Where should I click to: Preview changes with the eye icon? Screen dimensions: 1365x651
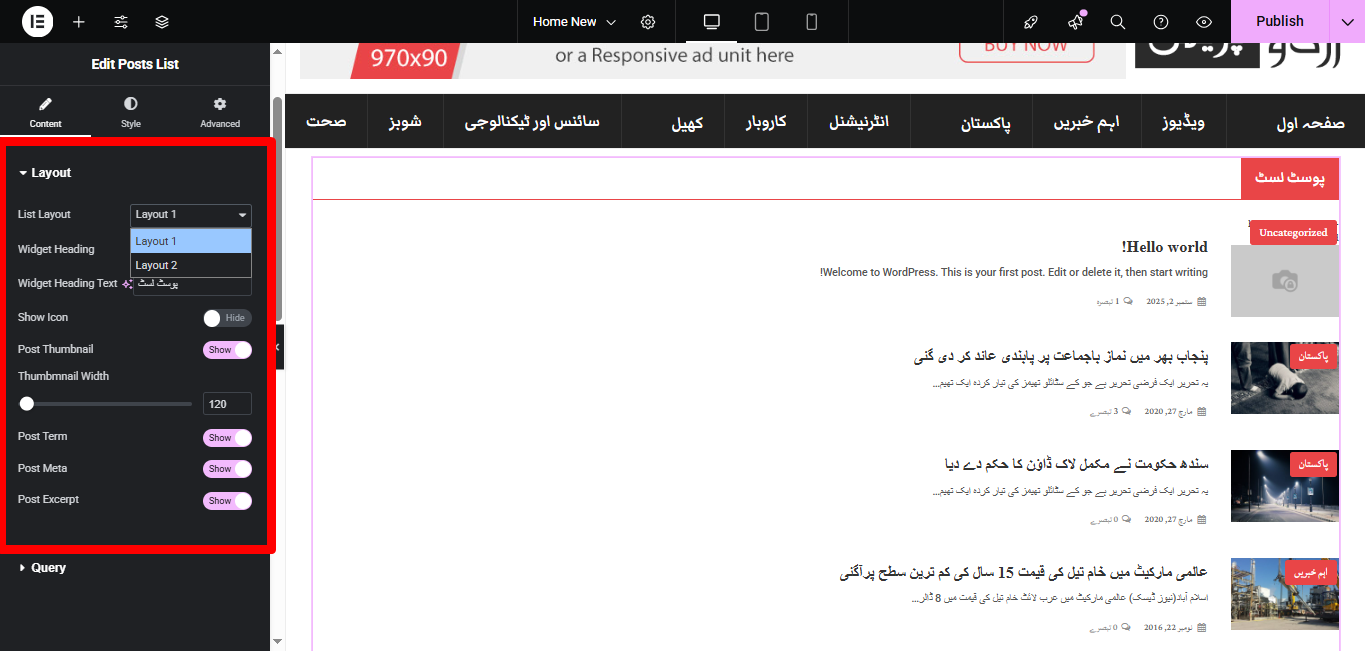coord(1204,21)
